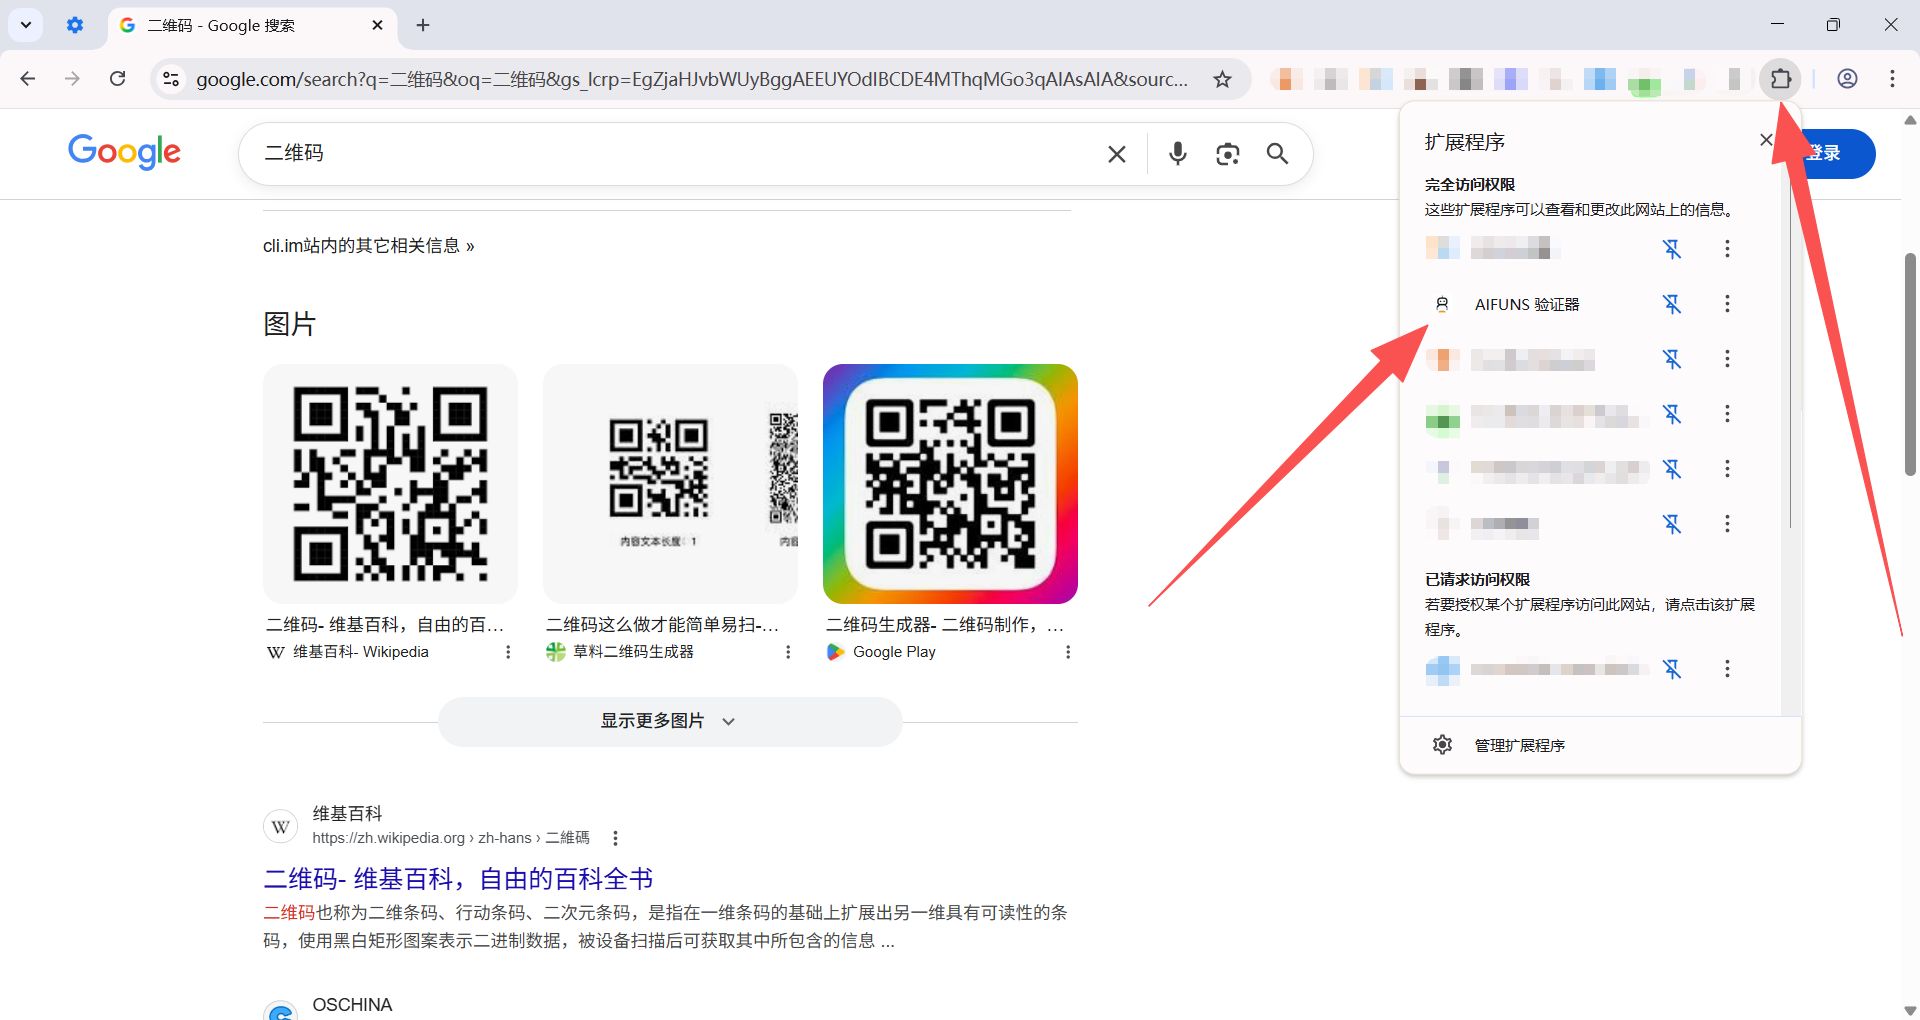Viewport: 1920px width, 1020px height.
Task: Search by image with Google Lens icon
Action: click(x=1228, y=154)
